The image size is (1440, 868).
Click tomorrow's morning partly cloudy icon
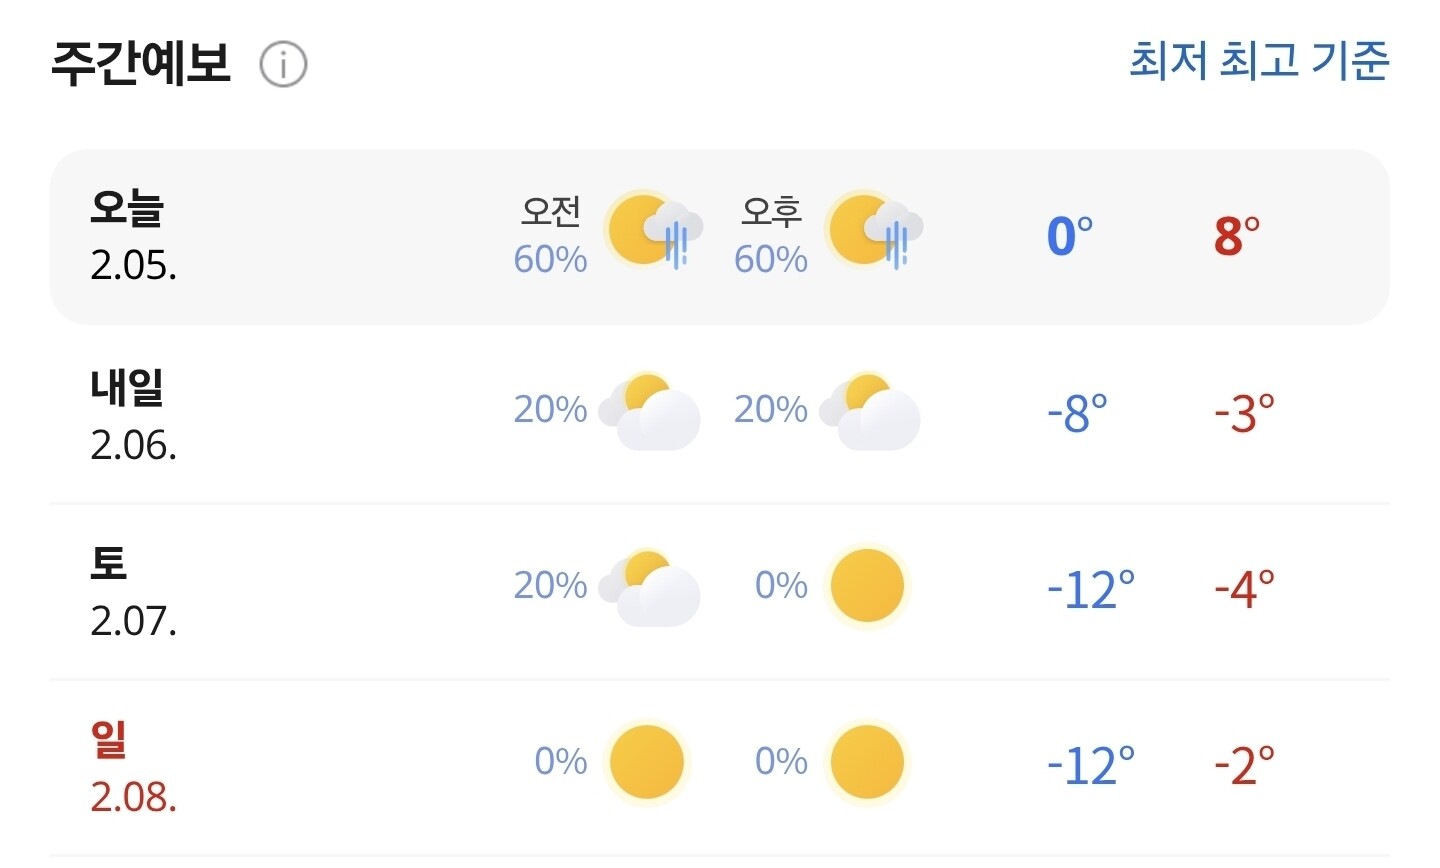650,411
